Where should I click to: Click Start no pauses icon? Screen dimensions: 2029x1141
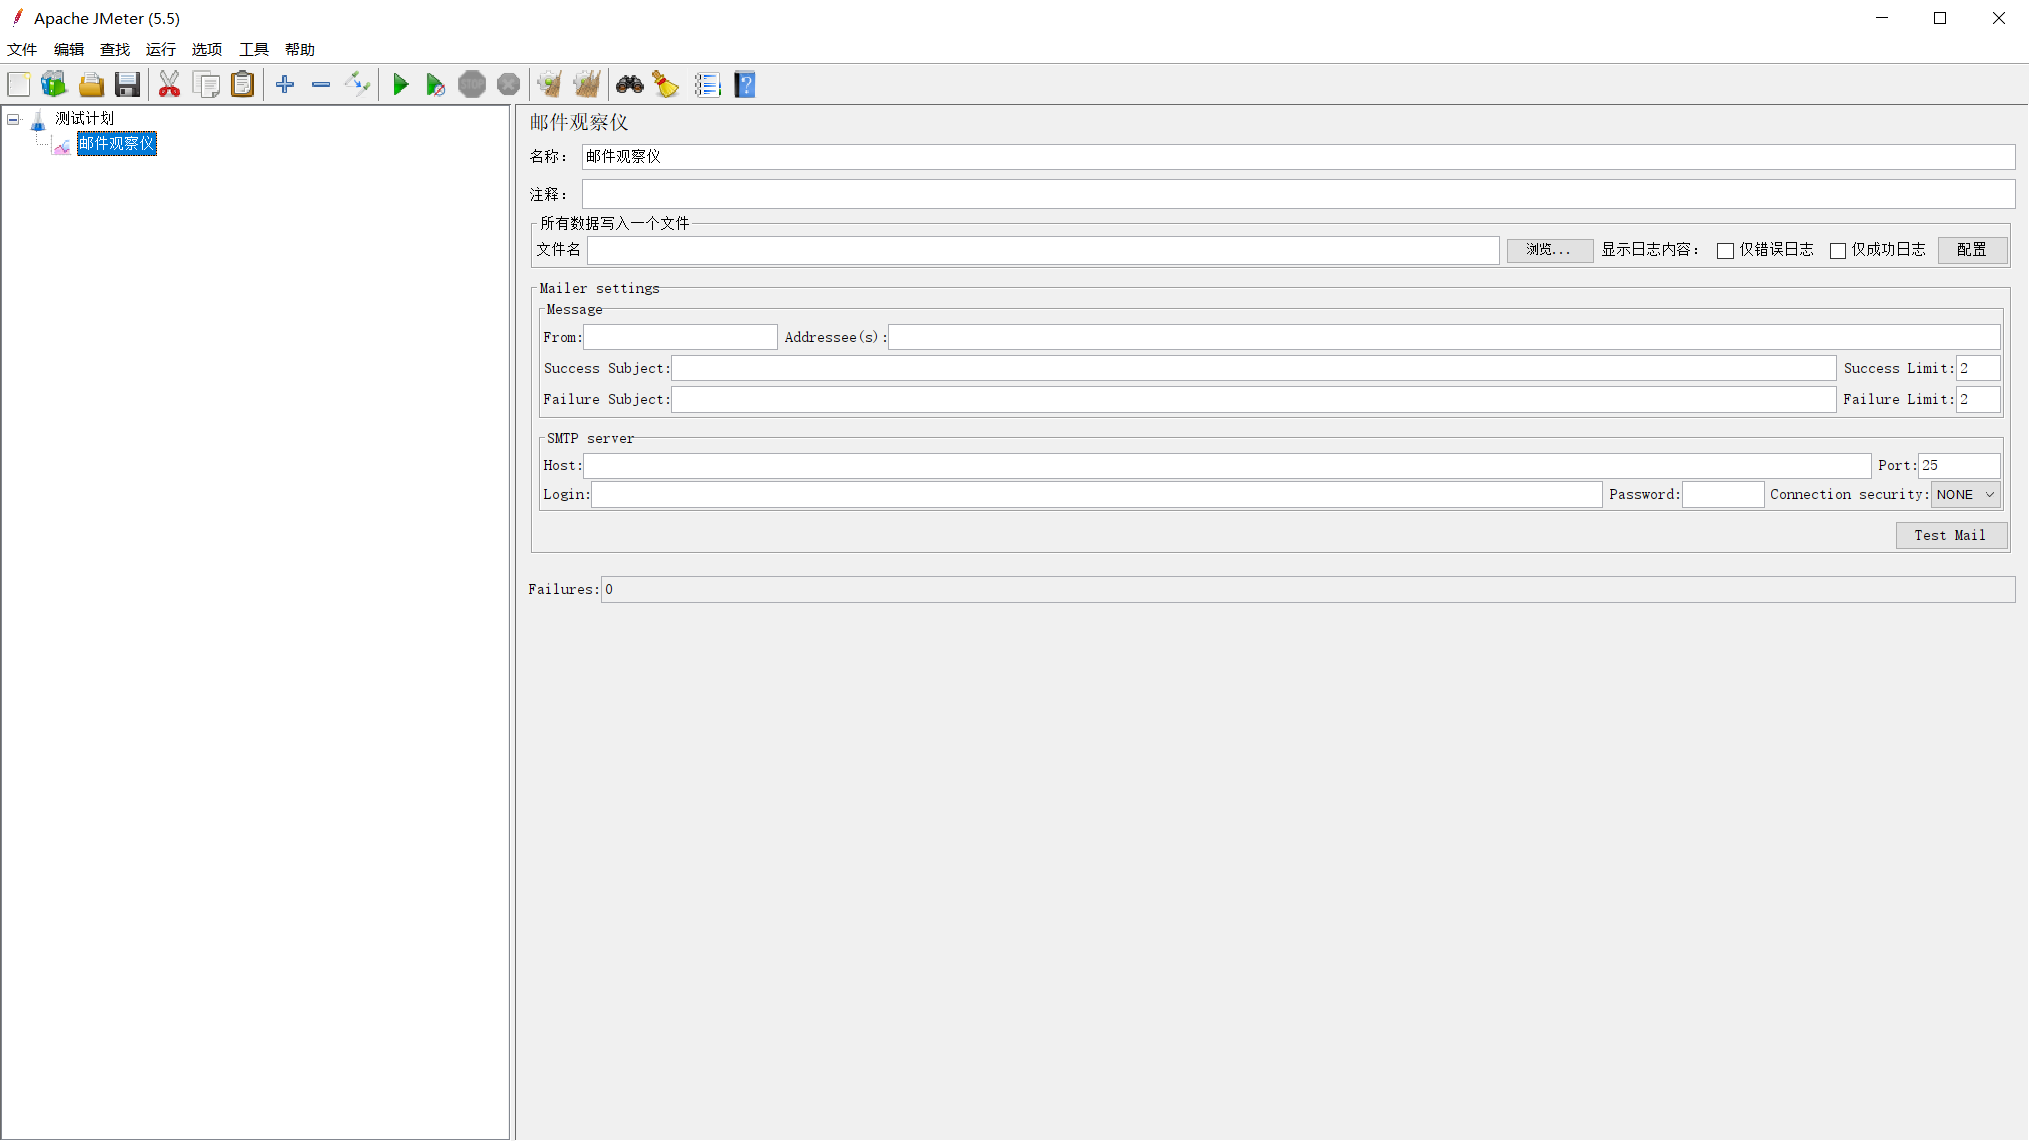[x=435, y=85]
